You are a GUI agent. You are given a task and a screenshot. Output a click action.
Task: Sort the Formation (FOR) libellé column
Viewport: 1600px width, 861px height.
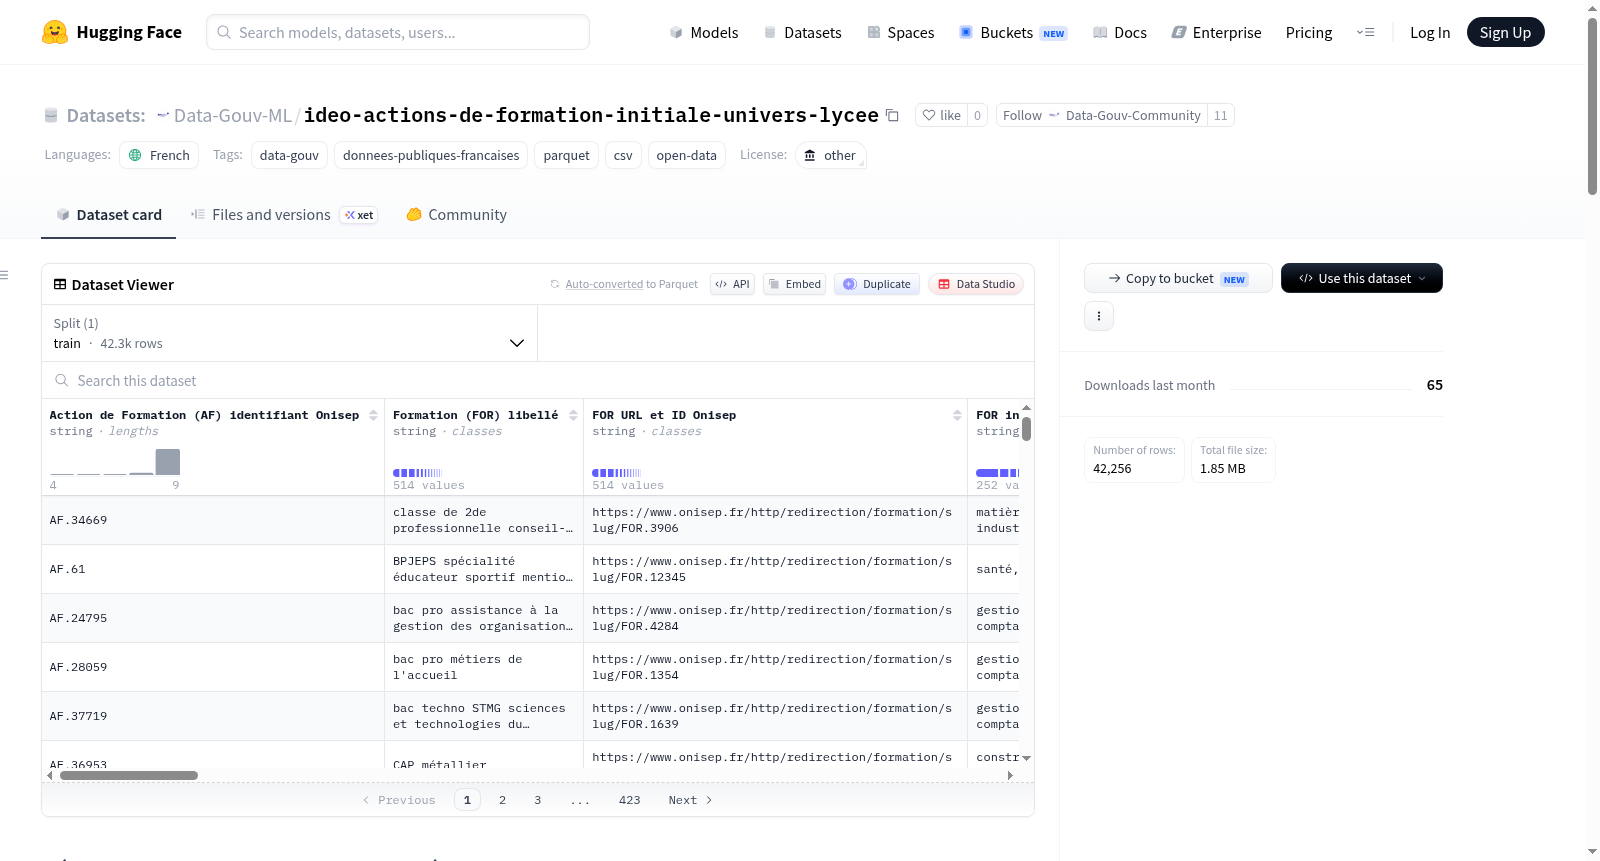[573, 415]
